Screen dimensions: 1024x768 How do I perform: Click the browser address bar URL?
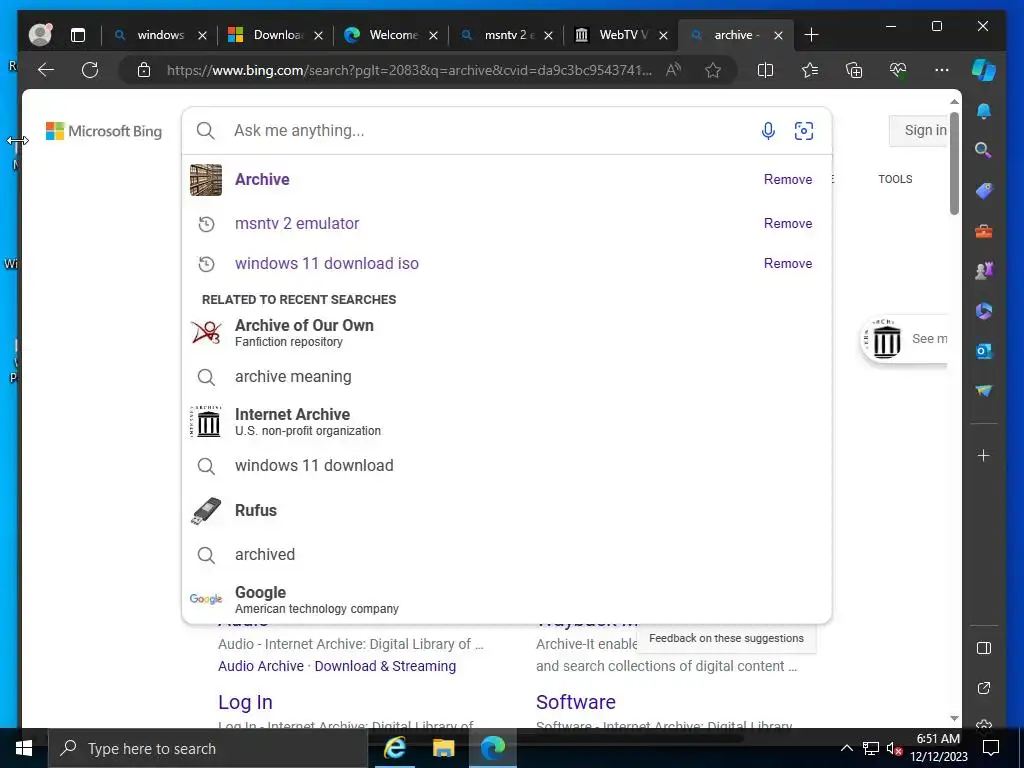[x=409, y=70]
